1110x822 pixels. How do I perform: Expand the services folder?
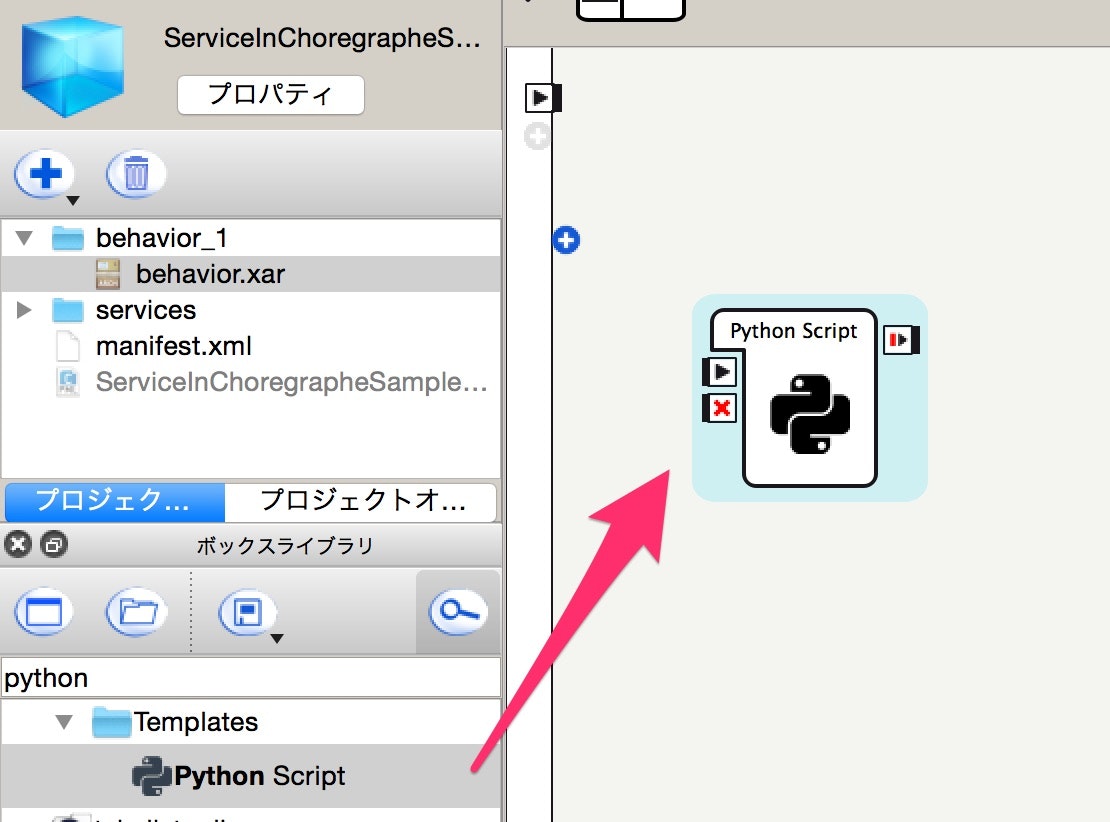(23, 309)
